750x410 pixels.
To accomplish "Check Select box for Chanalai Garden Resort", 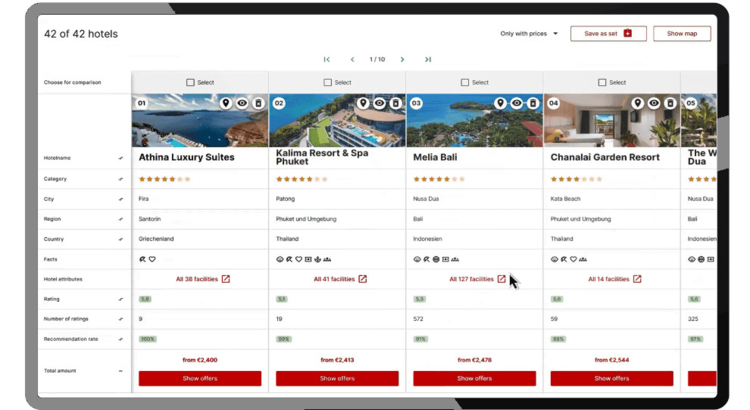I will coord(602,82).
